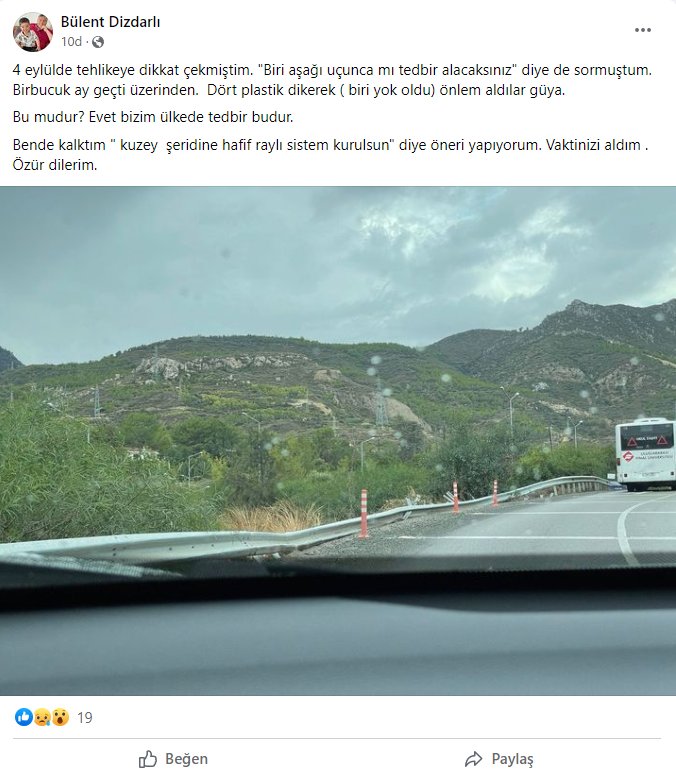Image resolution: width=676 pixels, height=778 pixels.
Task: Click the nearest orange bollard in photo
Action: (x=364, y=513)
